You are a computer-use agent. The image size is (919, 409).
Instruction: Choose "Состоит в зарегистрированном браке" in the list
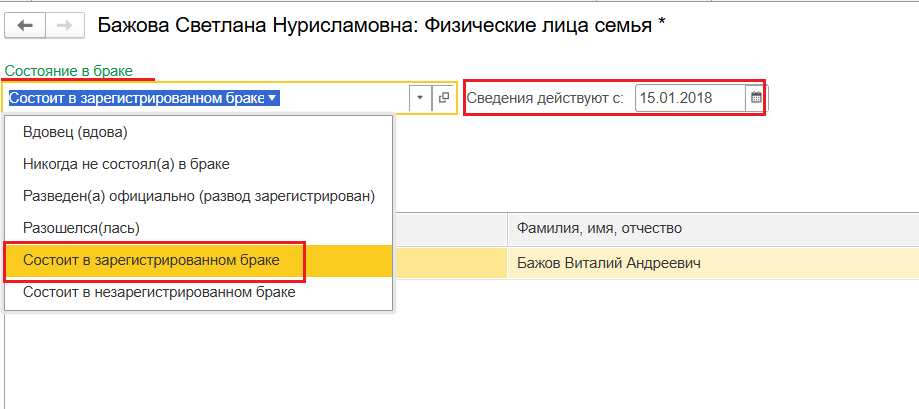[x=198, y=260]
